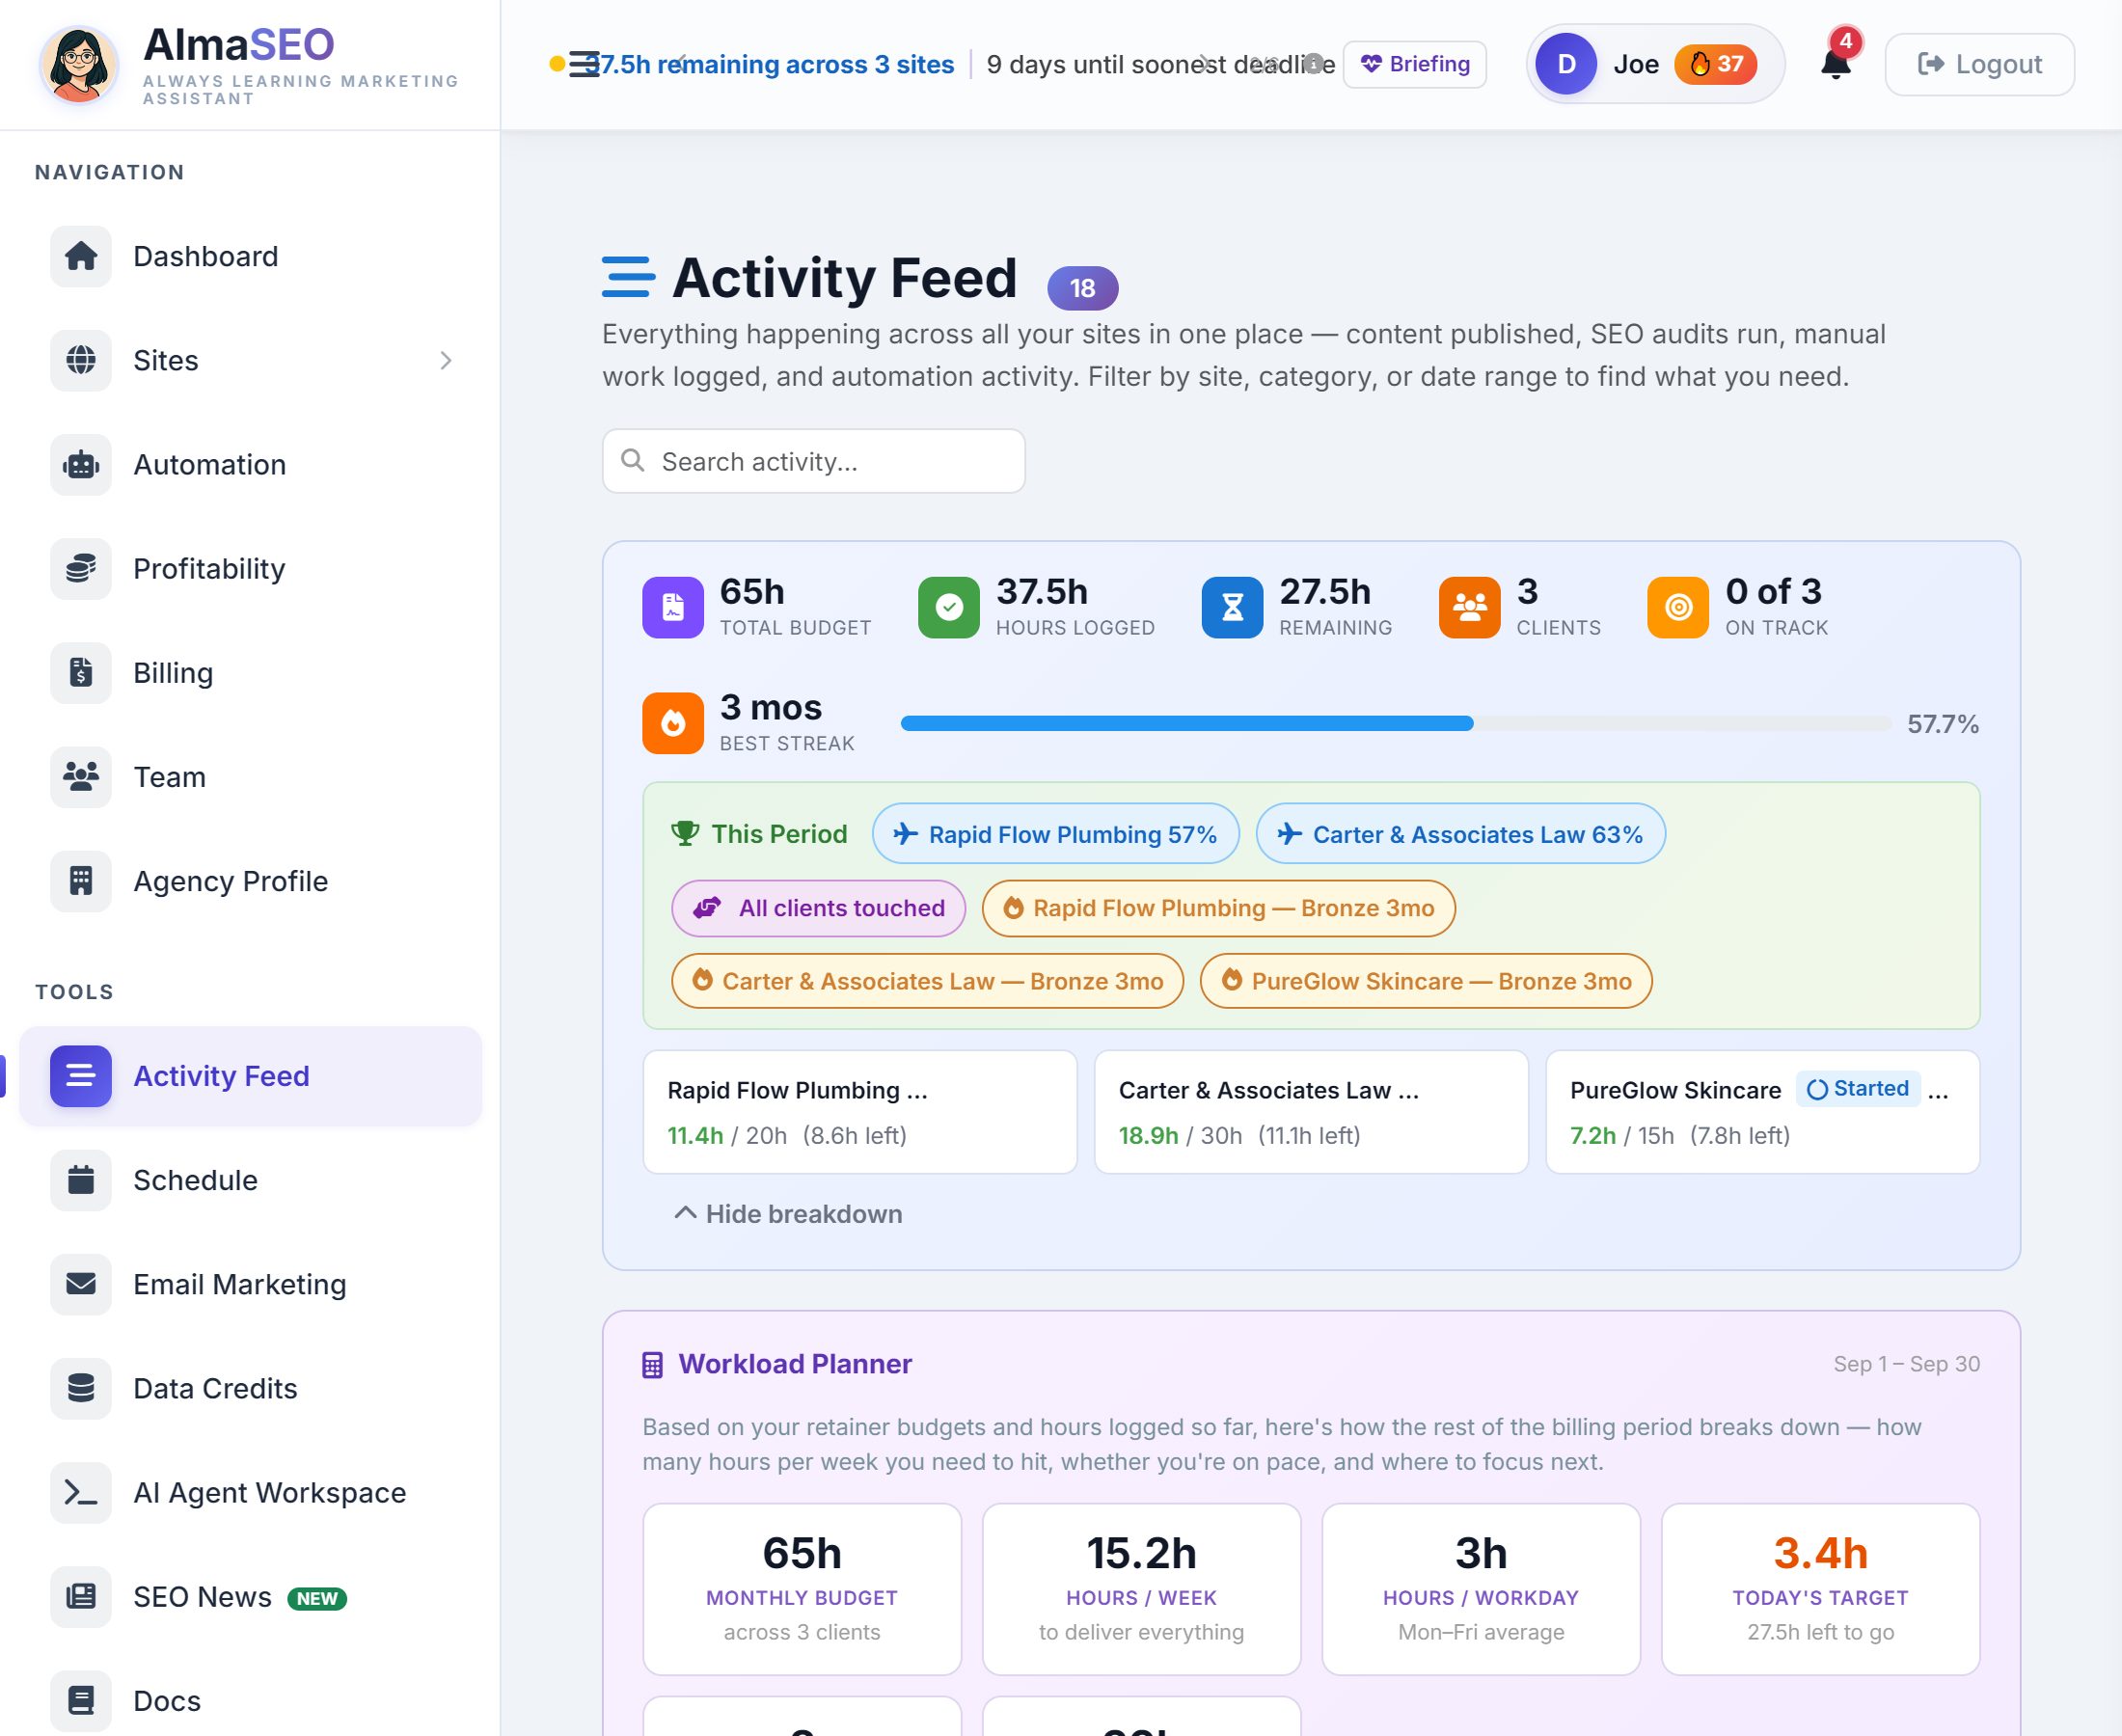2122x1736 pixels.
Task: Click the grey info icon in the ticker
Action: click(x=1315, y=63)
